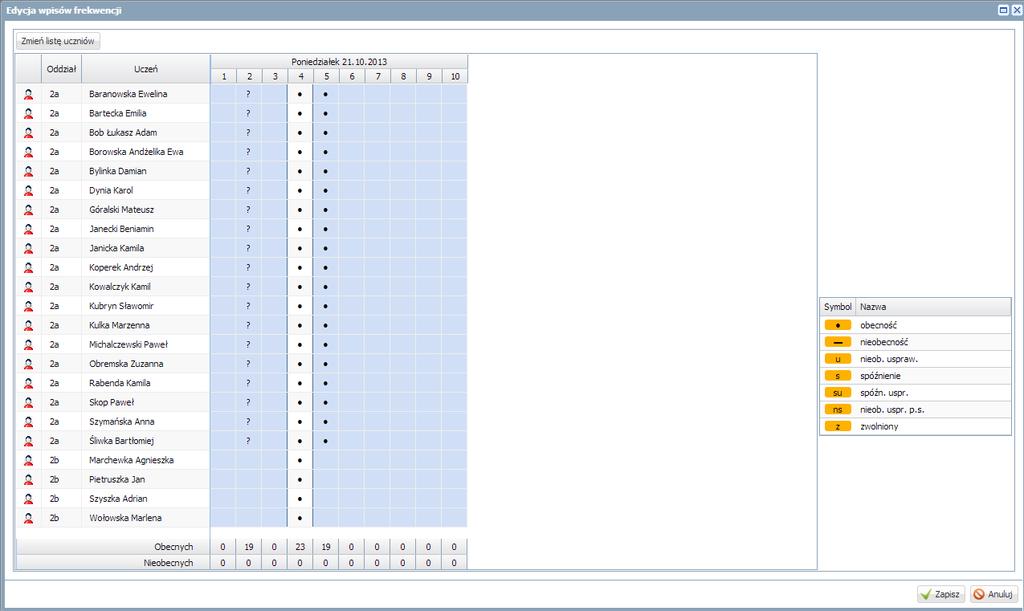Click student icon beside Janicka Kamila

pos(28,248)
